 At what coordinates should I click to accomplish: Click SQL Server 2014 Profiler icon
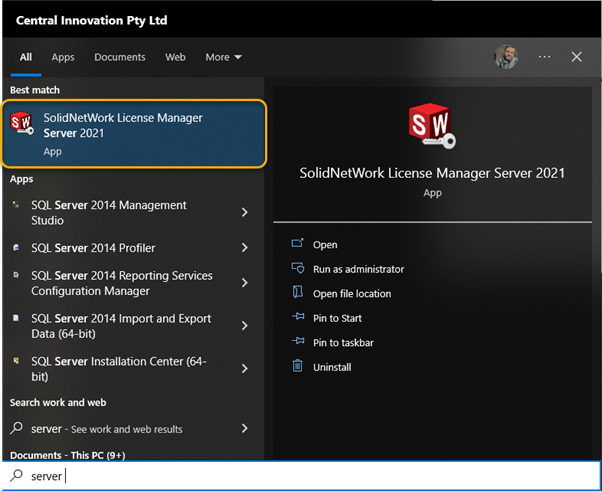point(16,248)
